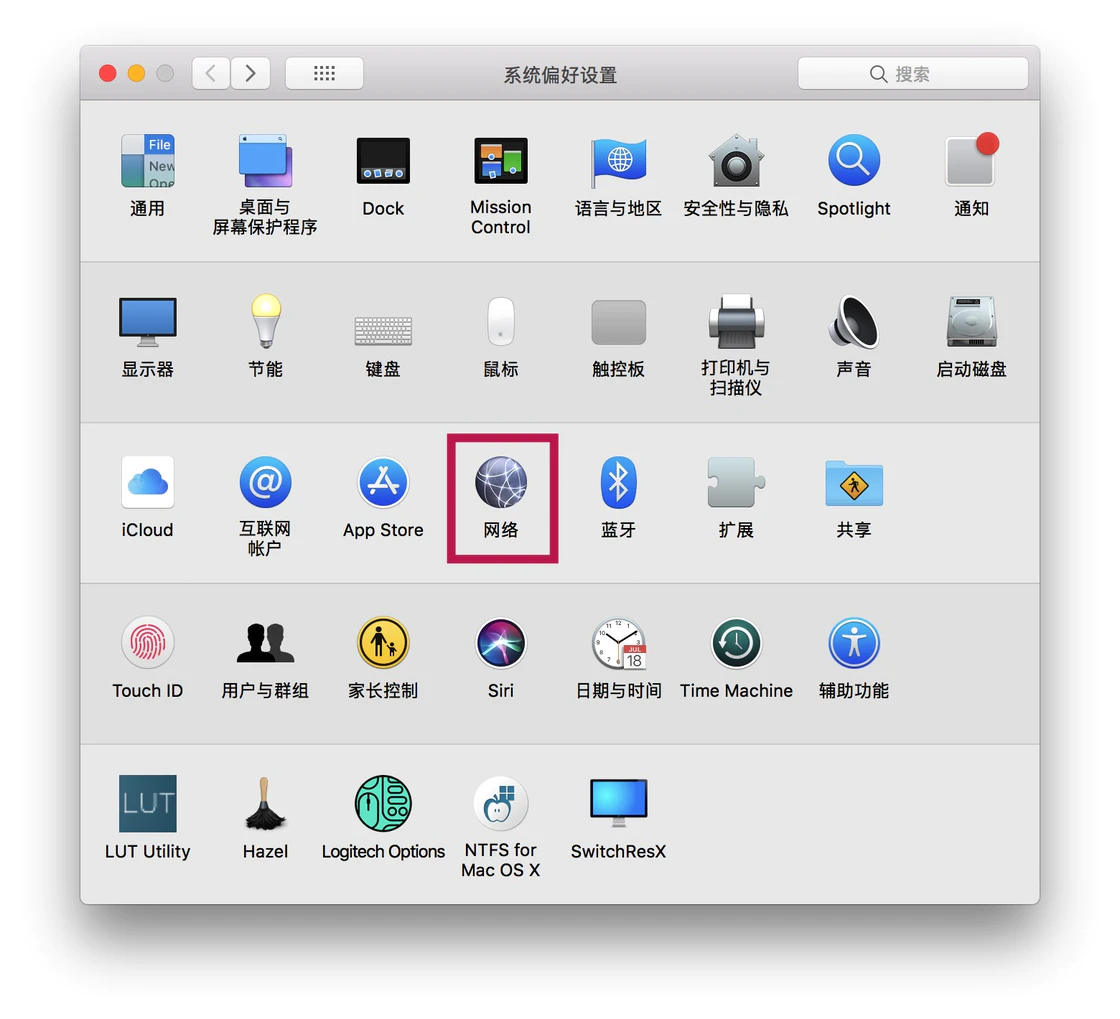Minimize window with the yellow button
The image size is (1120, 1019).
pos(136,74)
